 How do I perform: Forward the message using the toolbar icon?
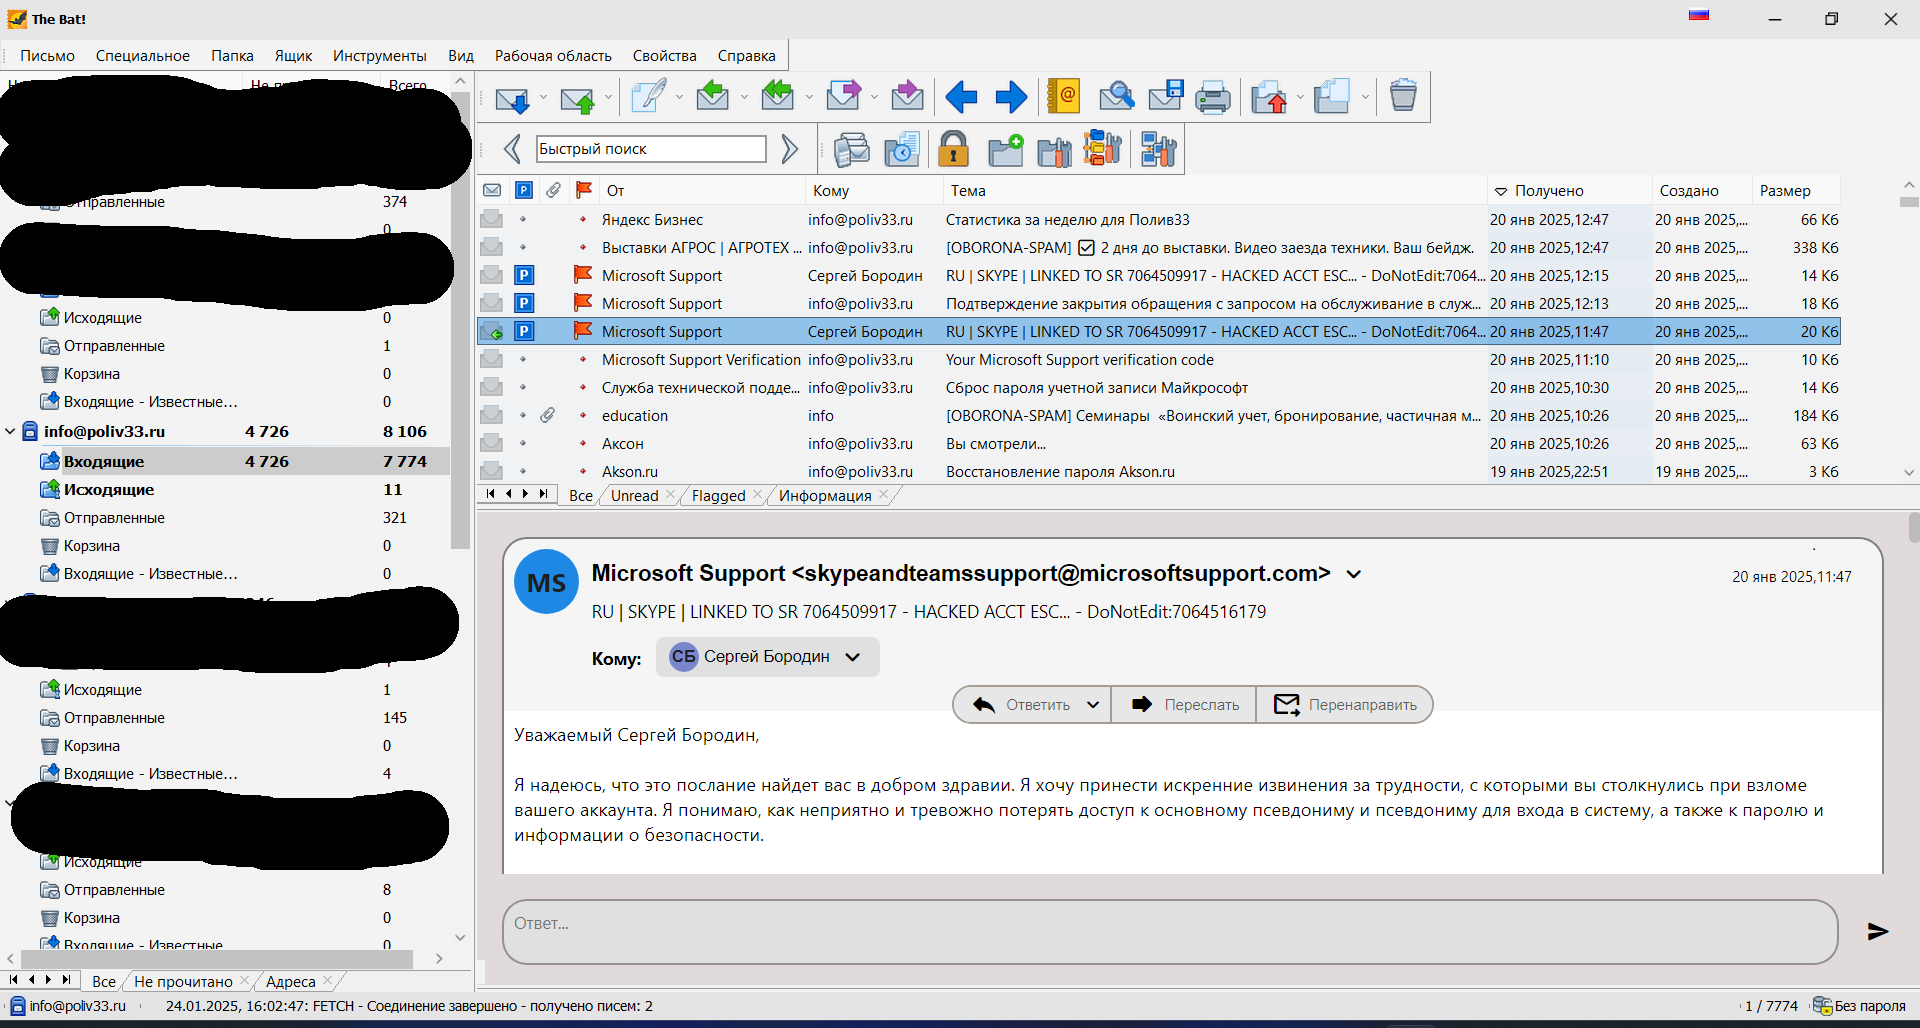[843, 97]
